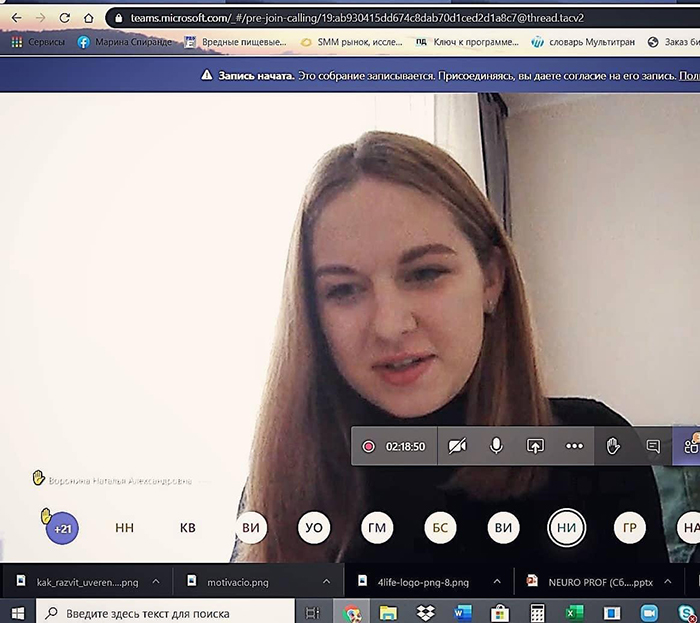
Task: Select participant avatar ГР
Action: (x=629, y=528)
